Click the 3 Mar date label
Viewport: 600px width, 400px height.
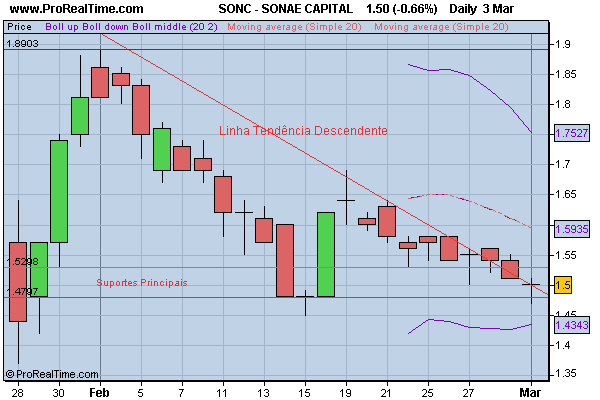(x=498, y=9)
